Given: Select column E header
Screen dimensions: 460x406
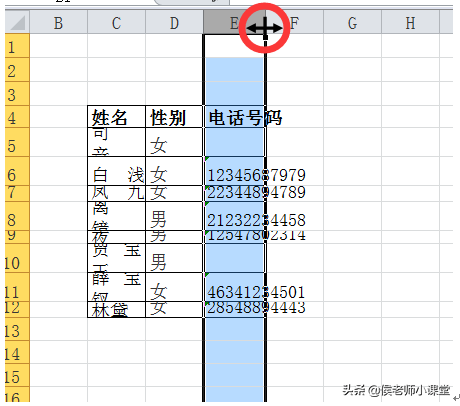Looking at the screenshot, I should coord(234,23).
